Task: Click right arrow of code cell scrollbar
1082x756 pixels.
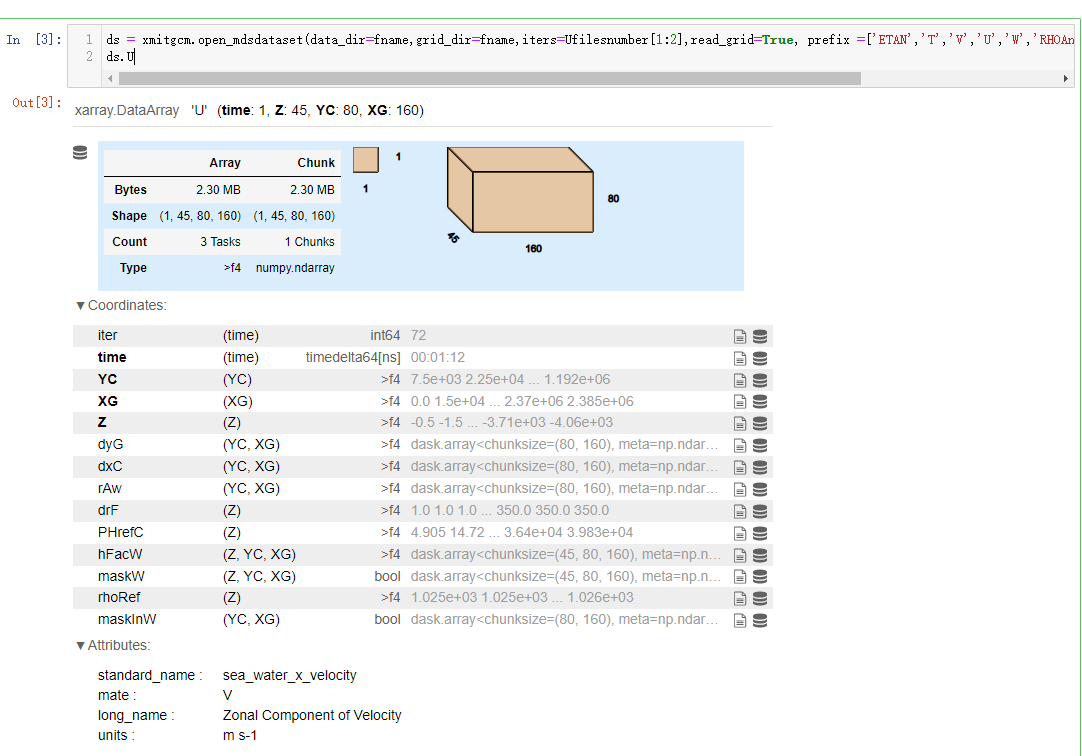Action: (1065, 79)
